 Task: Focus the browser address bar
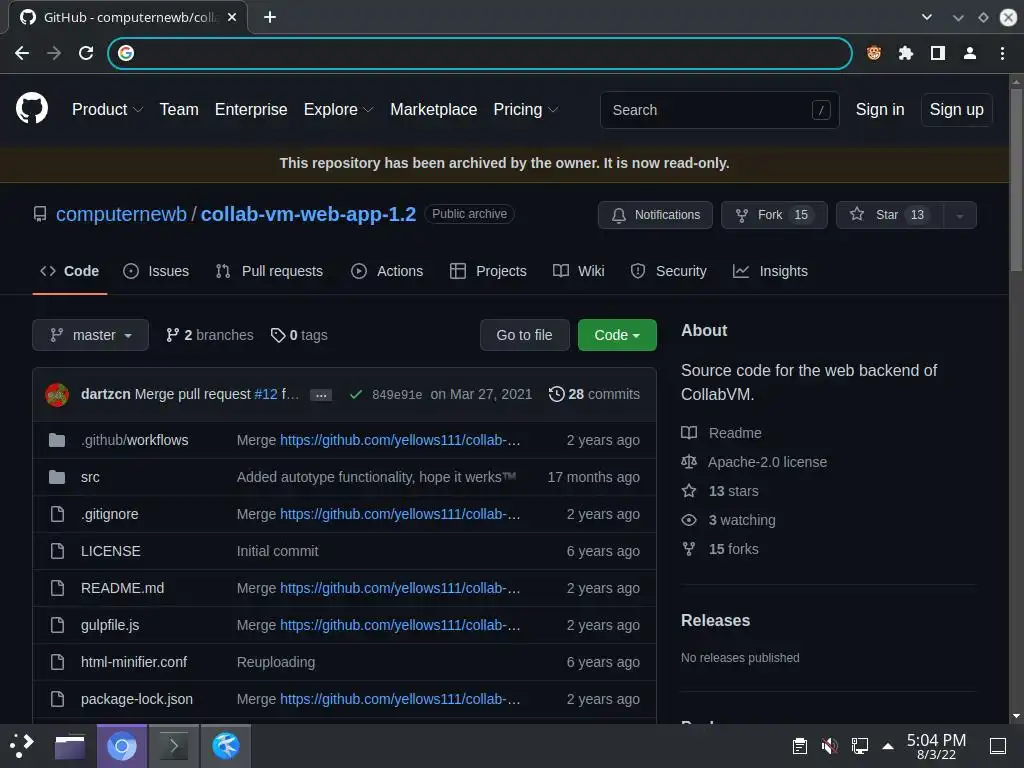[480, 53]
